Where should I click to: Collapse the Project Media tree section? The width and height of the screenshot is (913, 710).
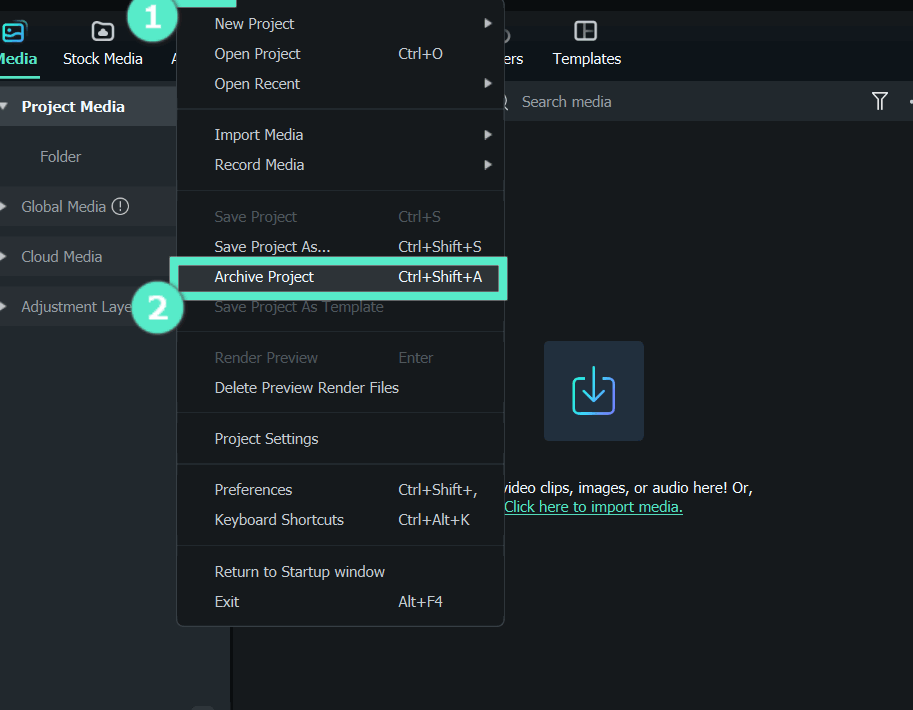pyautogui.click(x=4, y=107)
